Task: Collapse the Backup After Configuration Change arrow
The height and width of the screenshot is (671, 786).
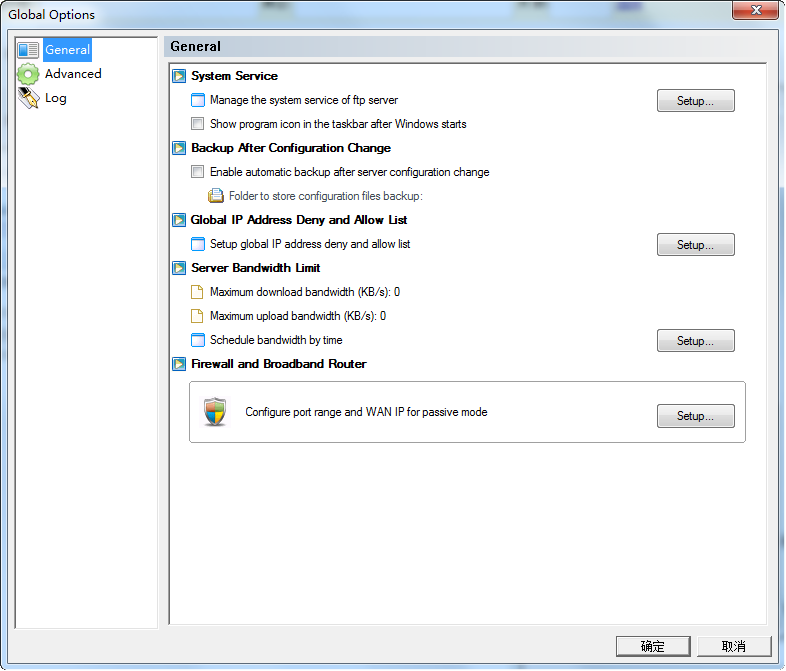Action: point(179,148)
